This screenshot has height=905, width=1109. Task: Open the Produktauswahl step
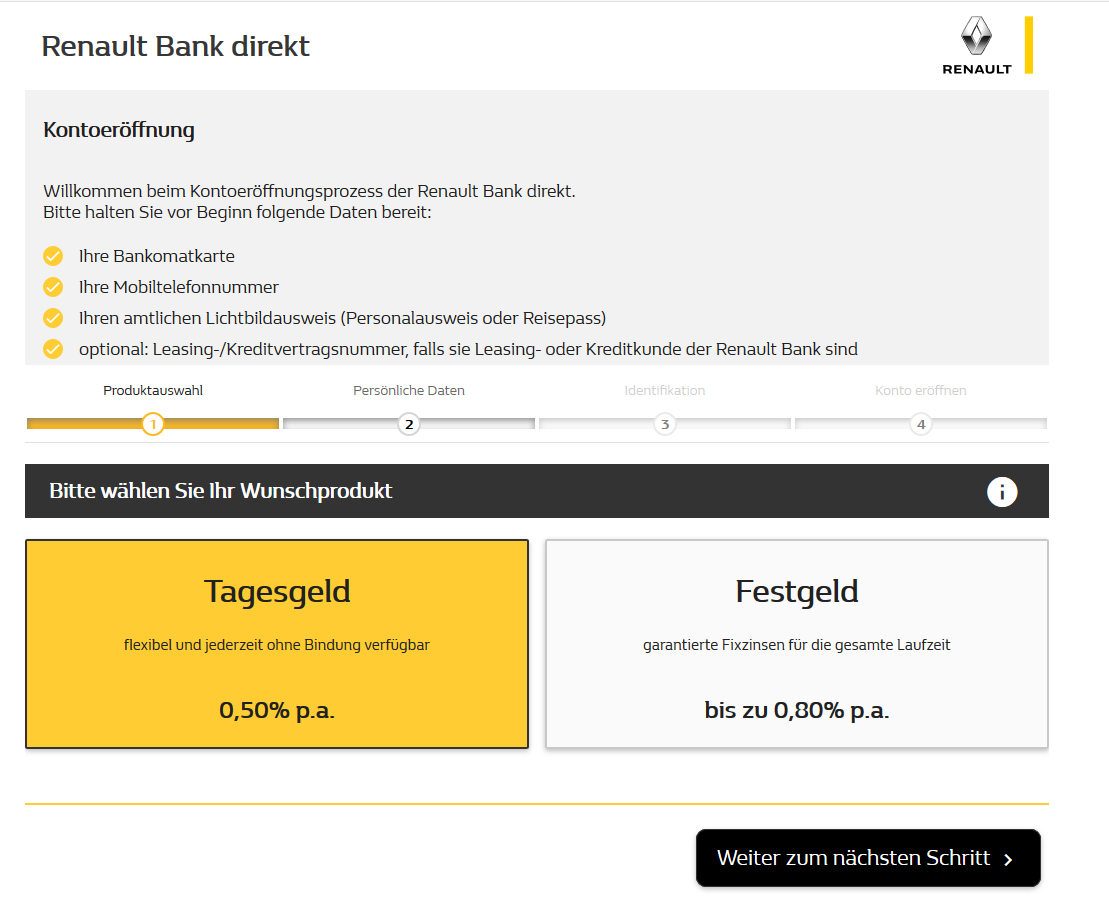(152, 390)
